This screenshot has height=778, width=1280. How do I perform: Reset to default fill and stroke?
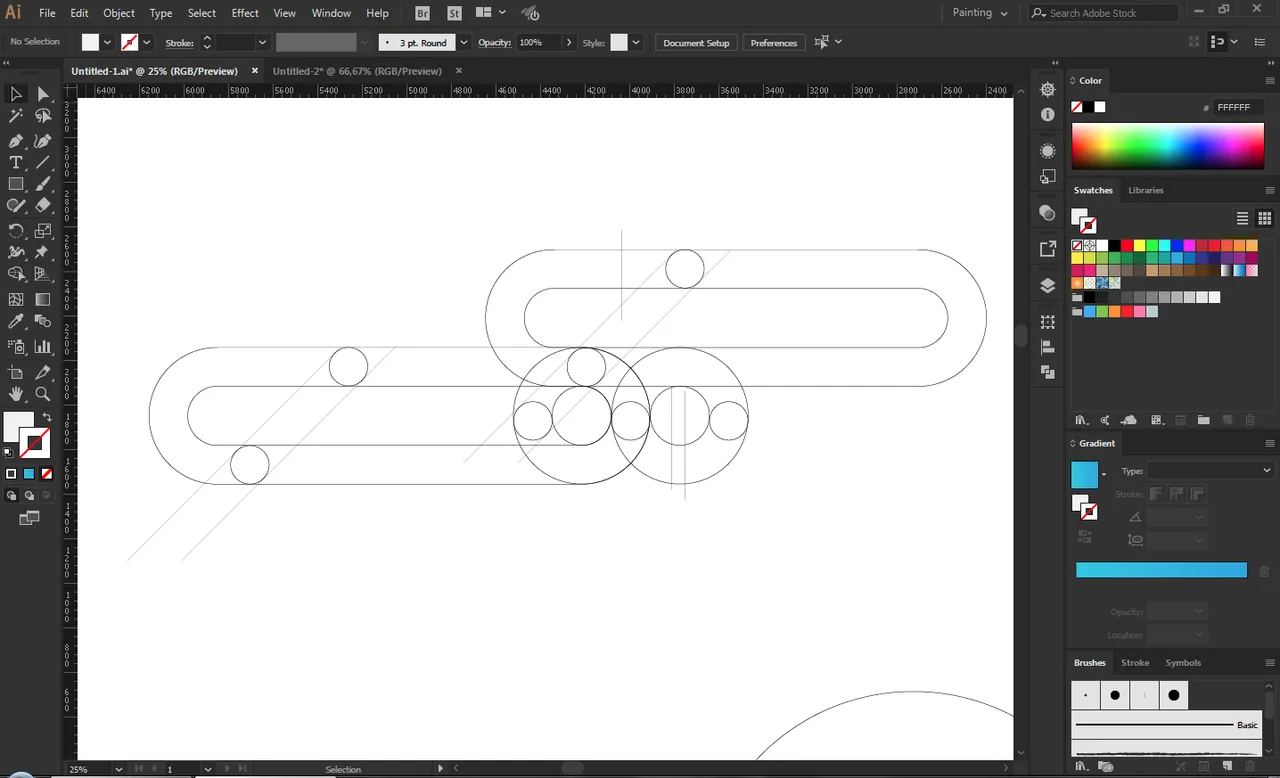(9, 452)
